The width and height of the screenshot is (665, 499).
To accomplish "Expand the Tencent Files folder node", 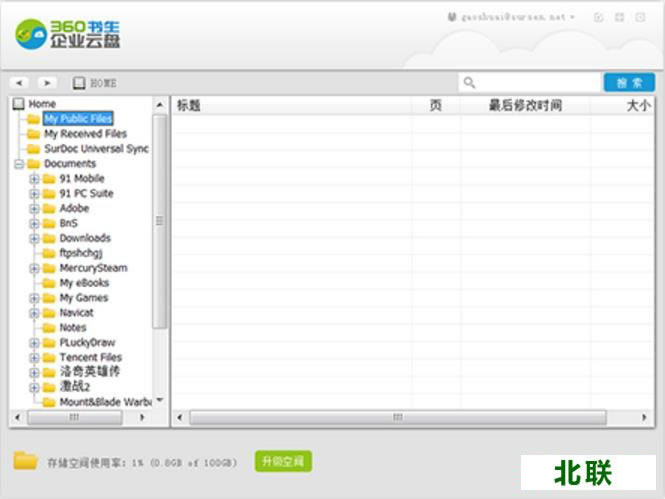I will pyautogui.click(x=34, y=357).
